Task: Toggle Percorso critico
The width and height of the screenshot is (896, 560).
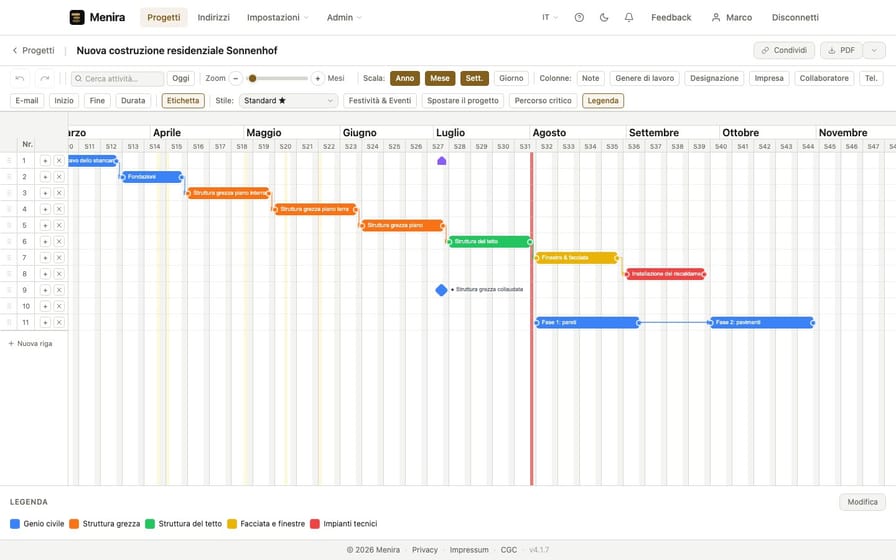Action: click(x=543, y=101)
